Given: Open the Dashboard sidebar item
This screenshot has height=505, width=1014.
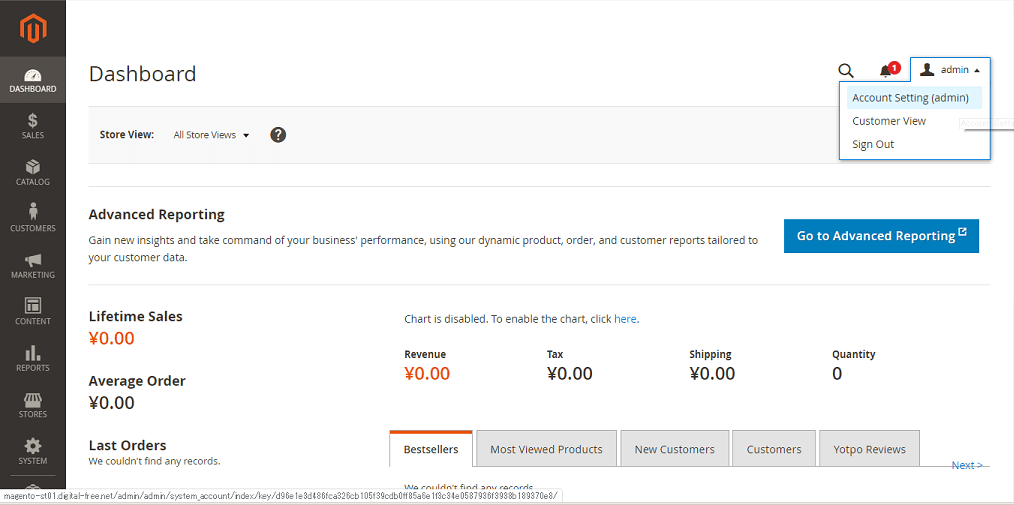Looking at the screenshot, I should pyautogui.click(x=32, y=80).
